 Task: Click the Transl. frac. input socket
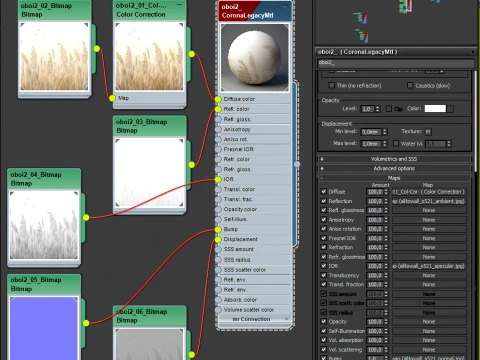pyautogui.click(x=218, y=199)
